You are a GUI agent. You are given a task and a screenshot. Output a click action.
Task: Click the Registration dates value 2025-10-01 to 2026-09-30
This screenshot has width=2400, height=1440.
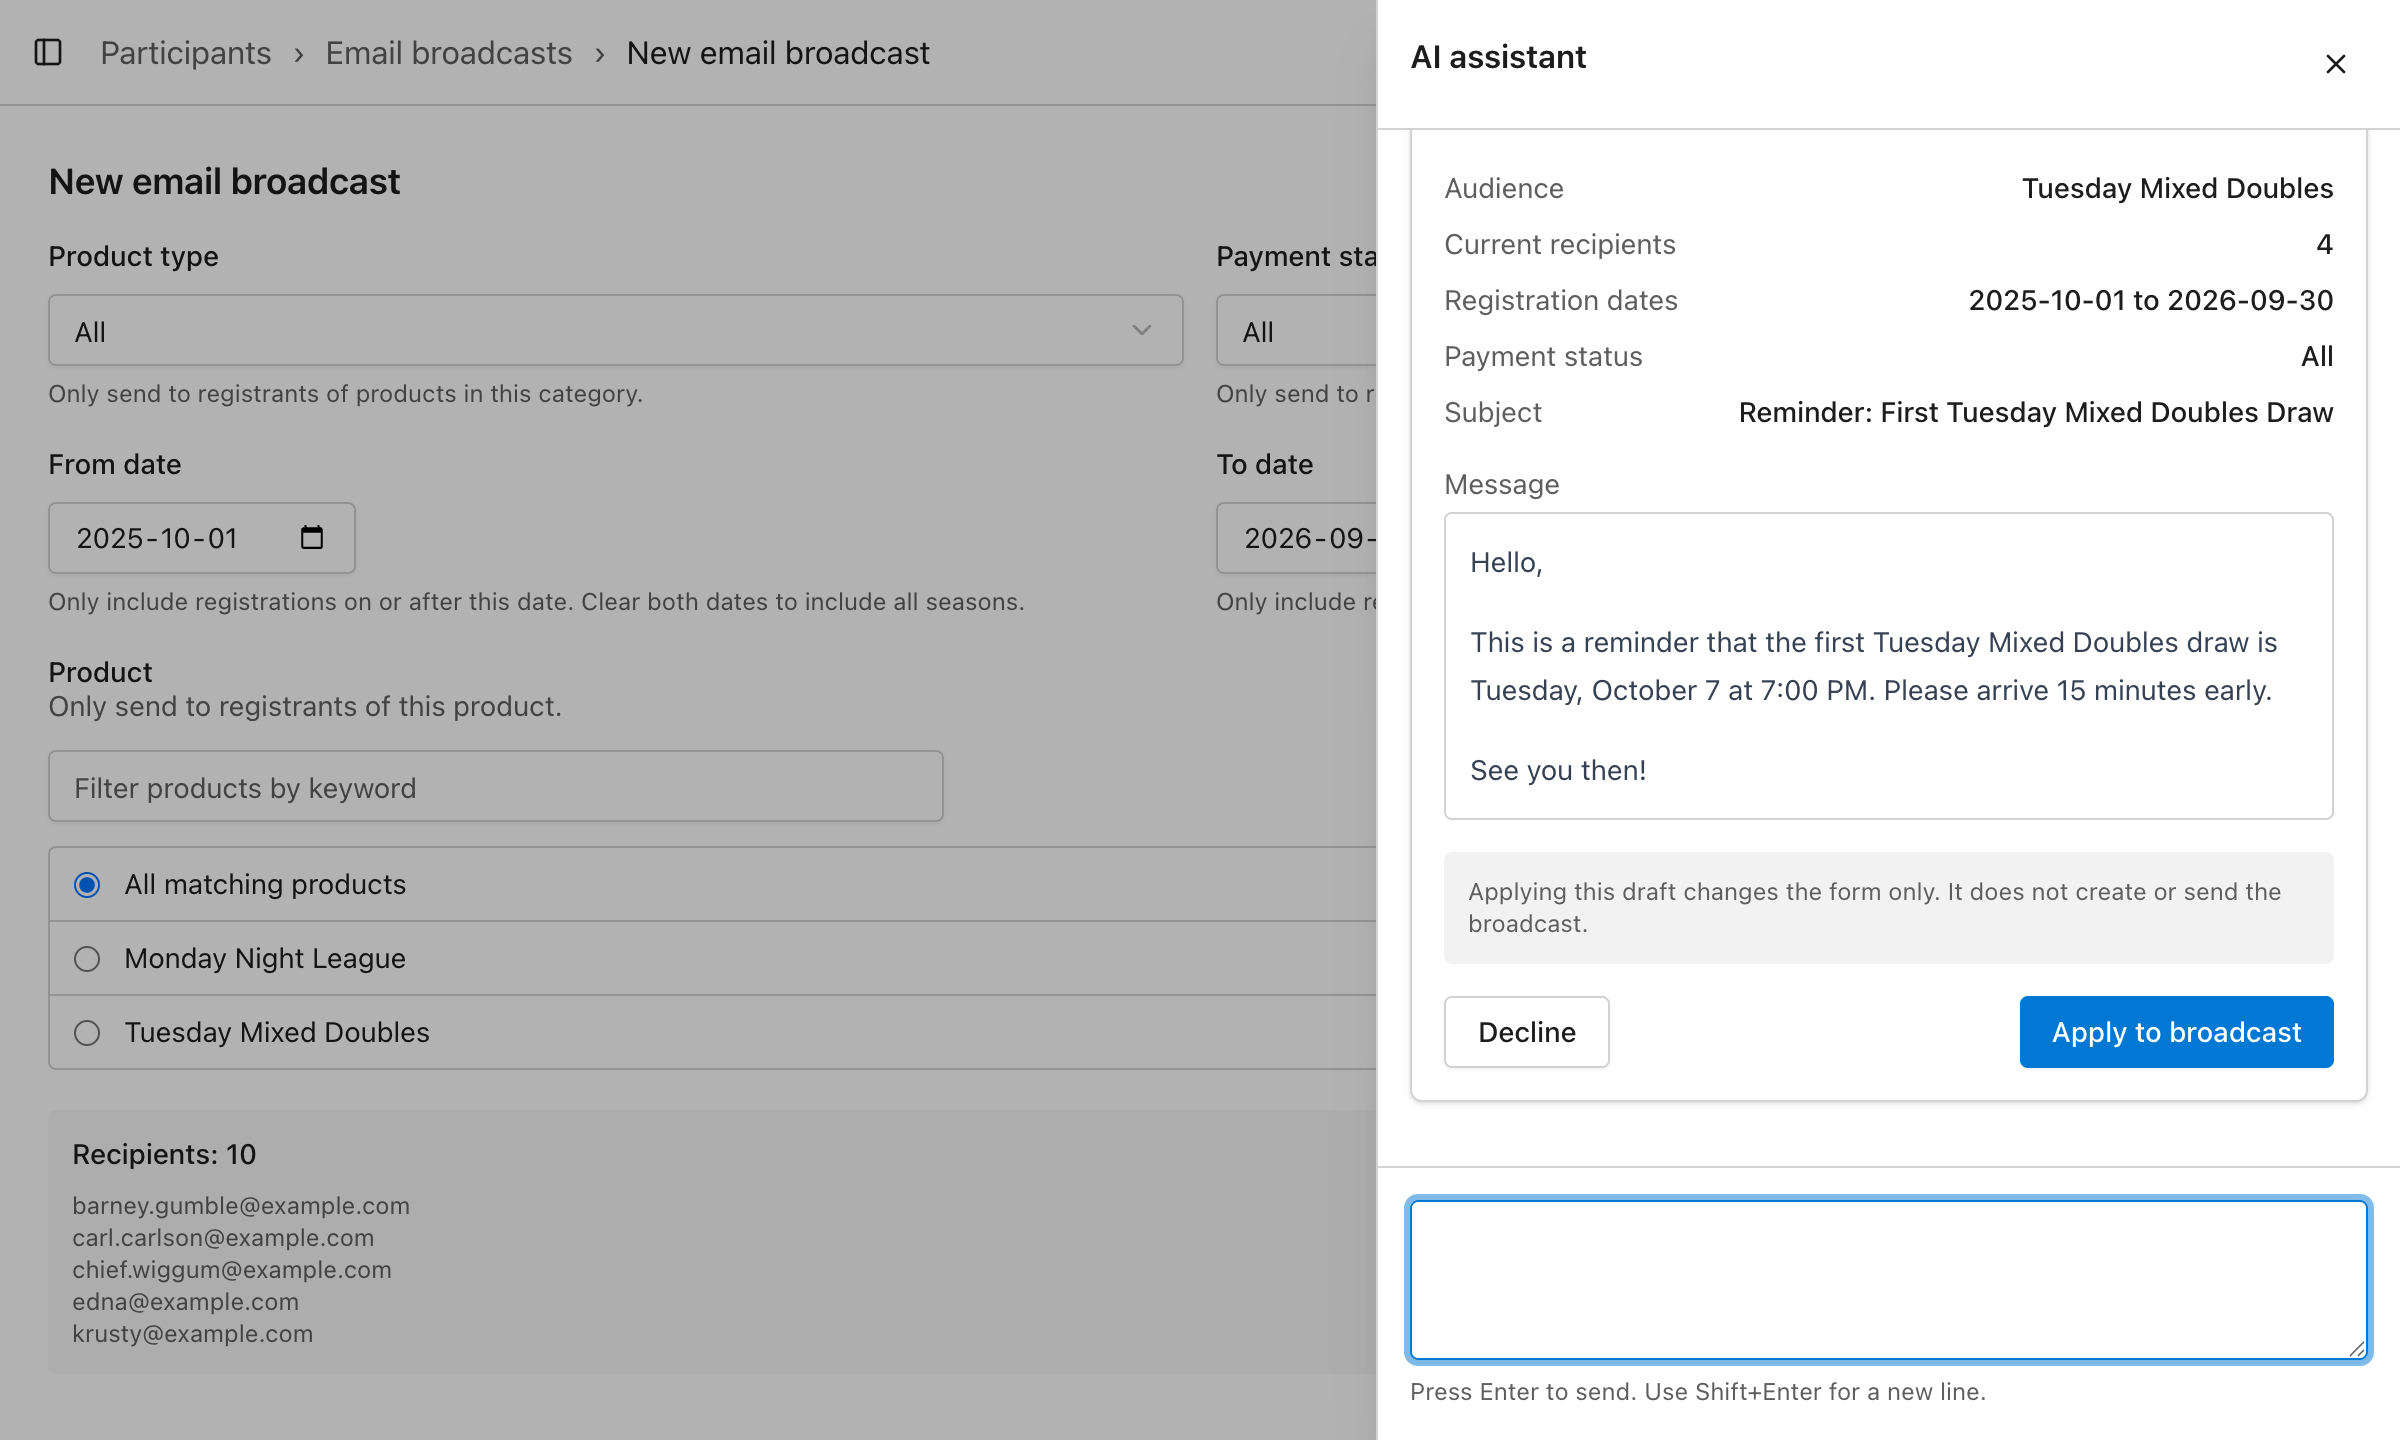click(x=2150, y=300)
